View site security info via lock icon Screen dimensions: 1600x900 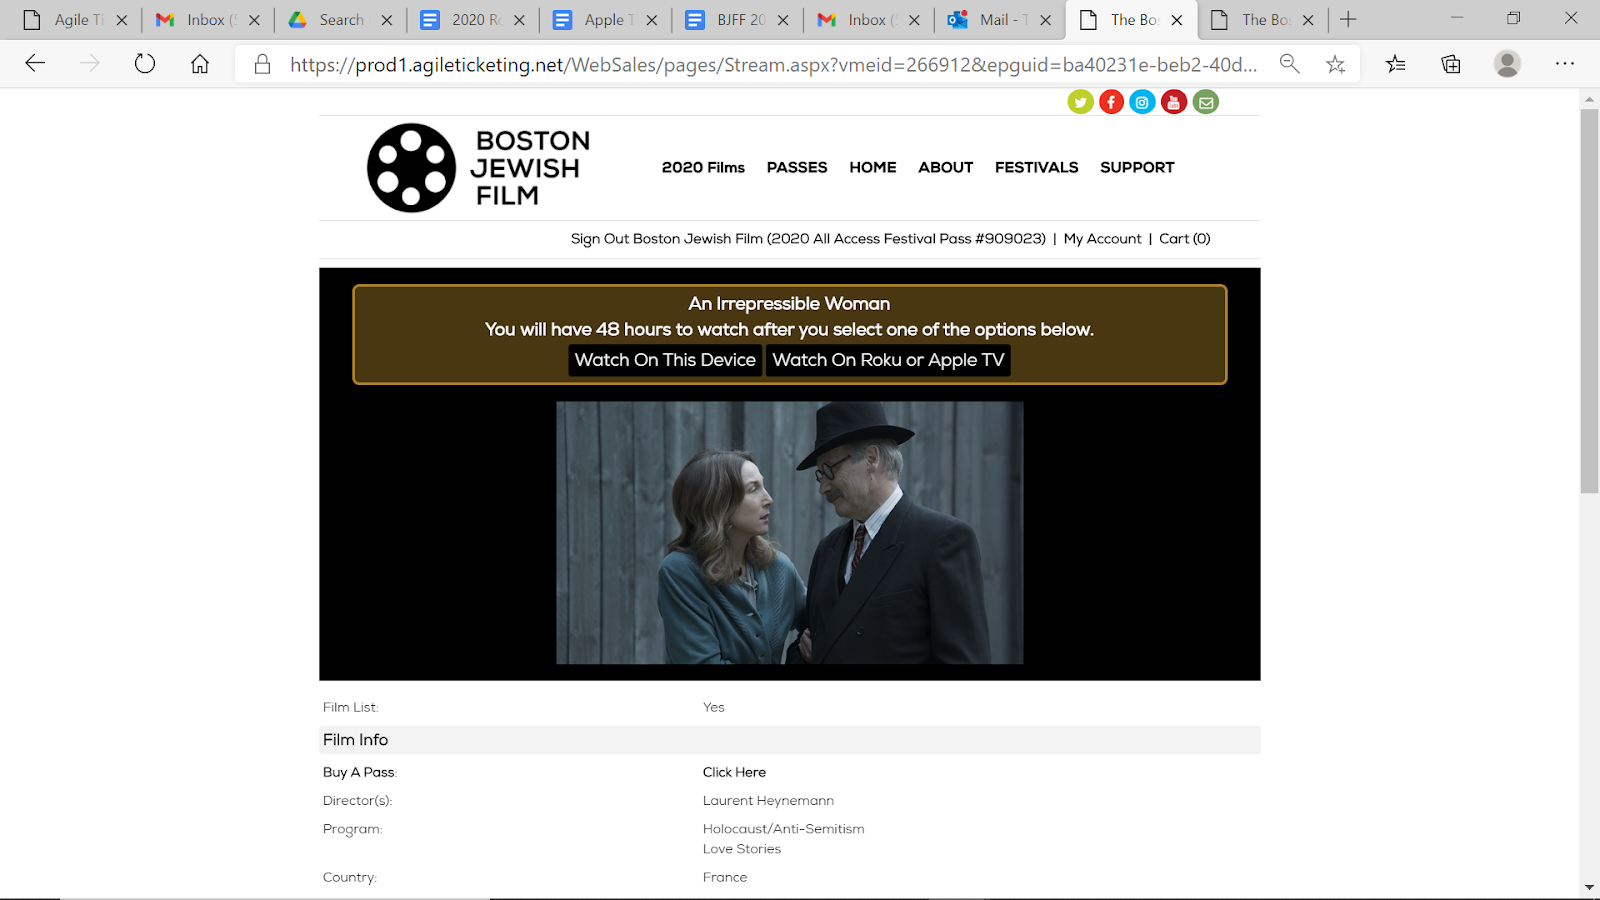262,64
